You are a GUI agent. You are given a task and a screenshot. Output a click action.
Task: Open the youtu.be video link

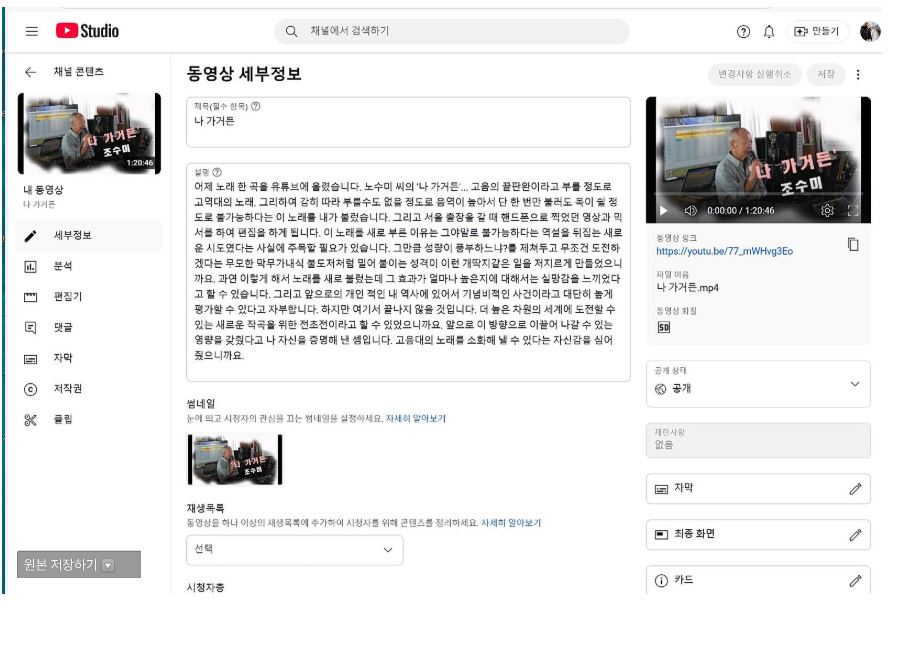[x=724, y=251]
